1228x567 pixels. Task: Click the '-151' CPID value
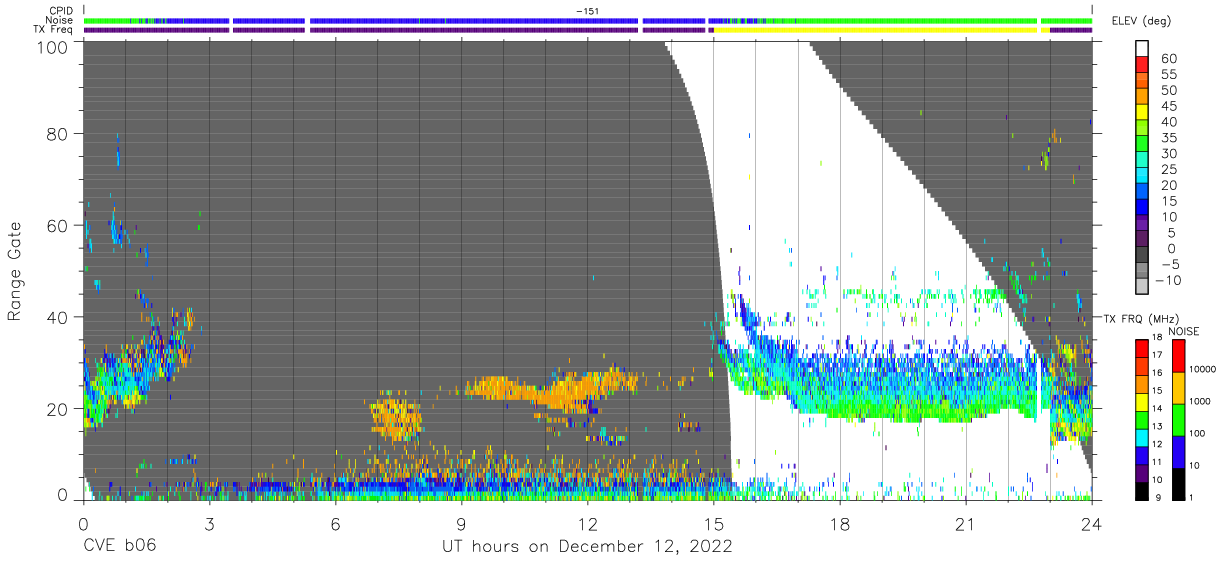[x=589, y=11]
